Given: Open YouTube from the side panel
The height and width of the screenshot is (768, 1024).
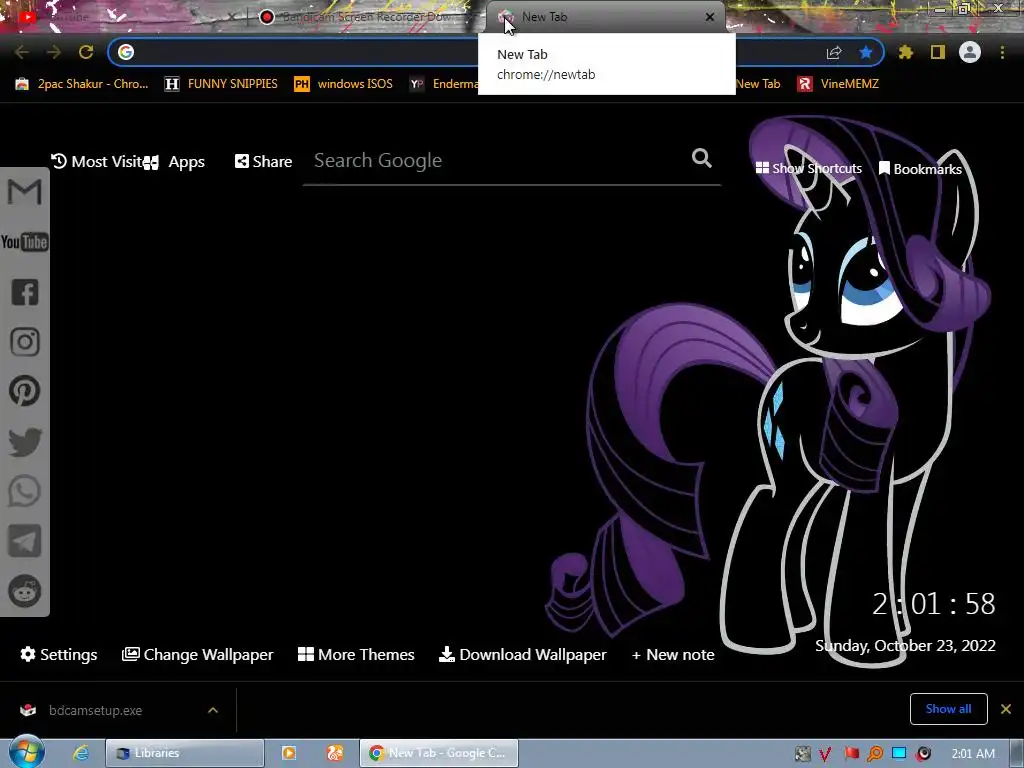Looking at the screenshot, I should point(24,242).
